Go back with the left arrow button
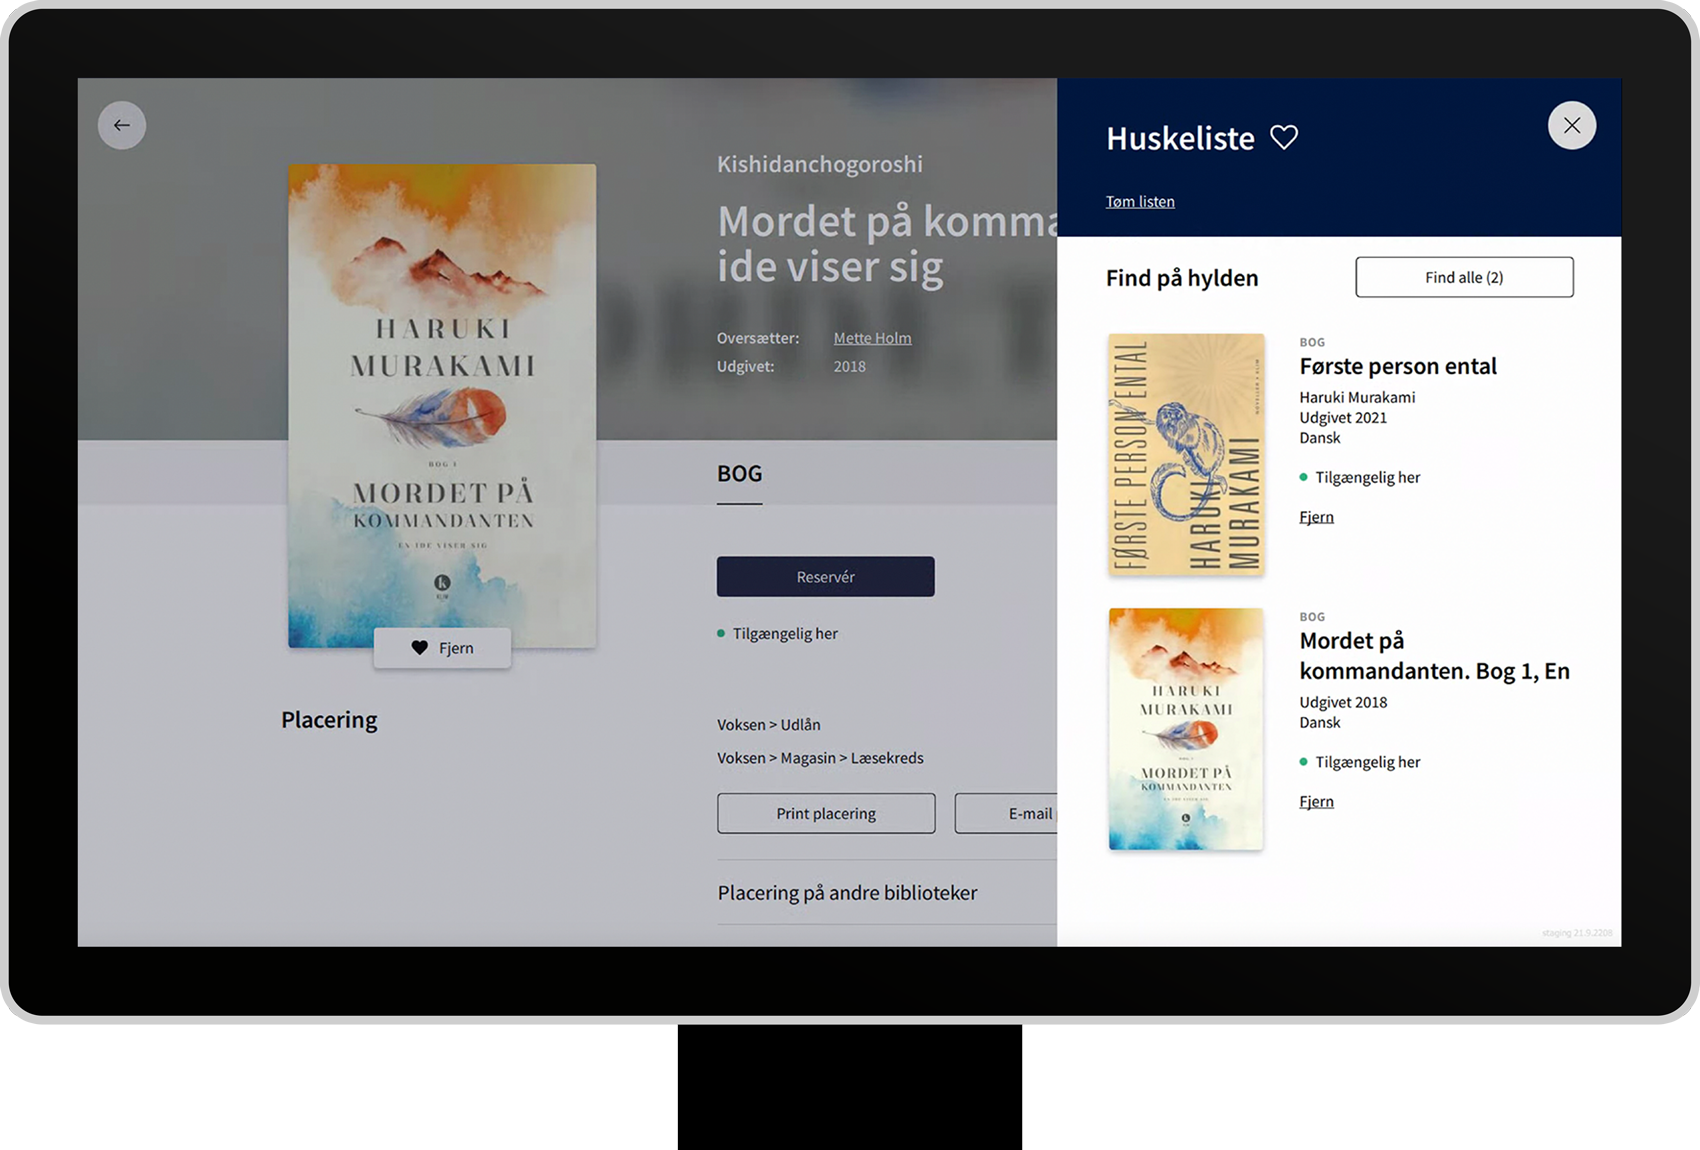This screenshot has width=1700, height=1150. [122, 125]
